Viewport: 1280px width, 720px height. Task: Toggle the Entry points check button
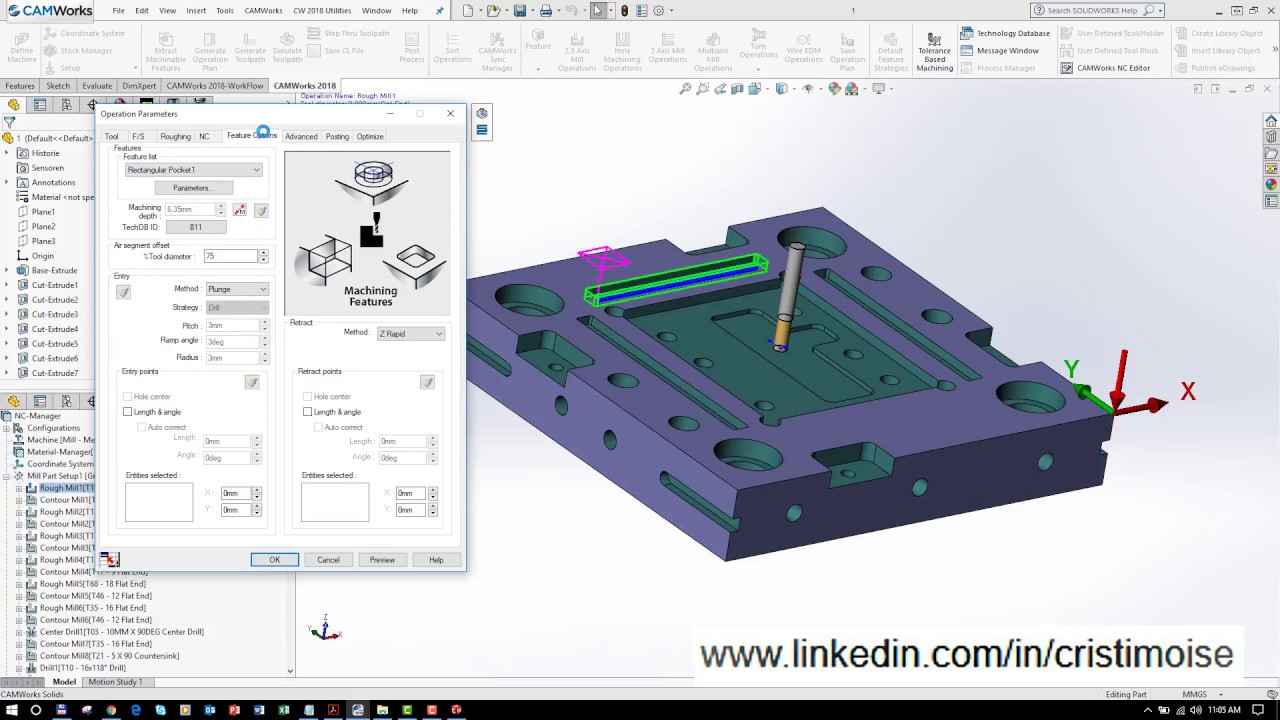tap(252, 382)
